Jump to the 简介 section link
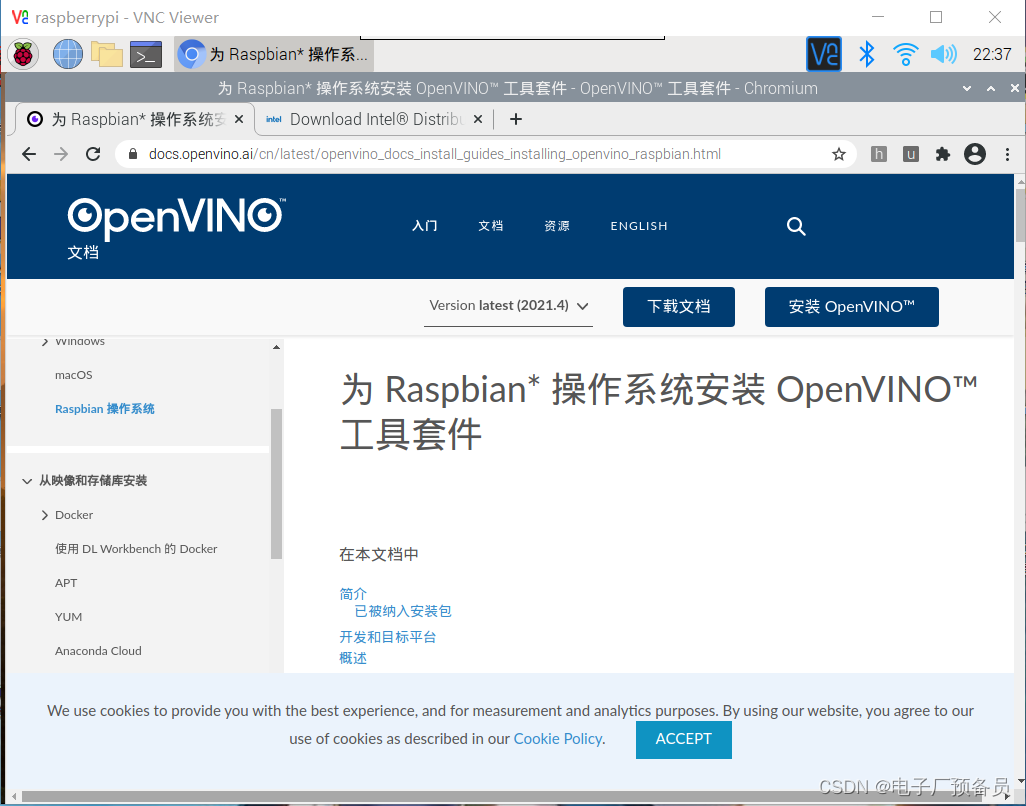This screenshot has height=806, width=1026. click(x=353, y=594)
